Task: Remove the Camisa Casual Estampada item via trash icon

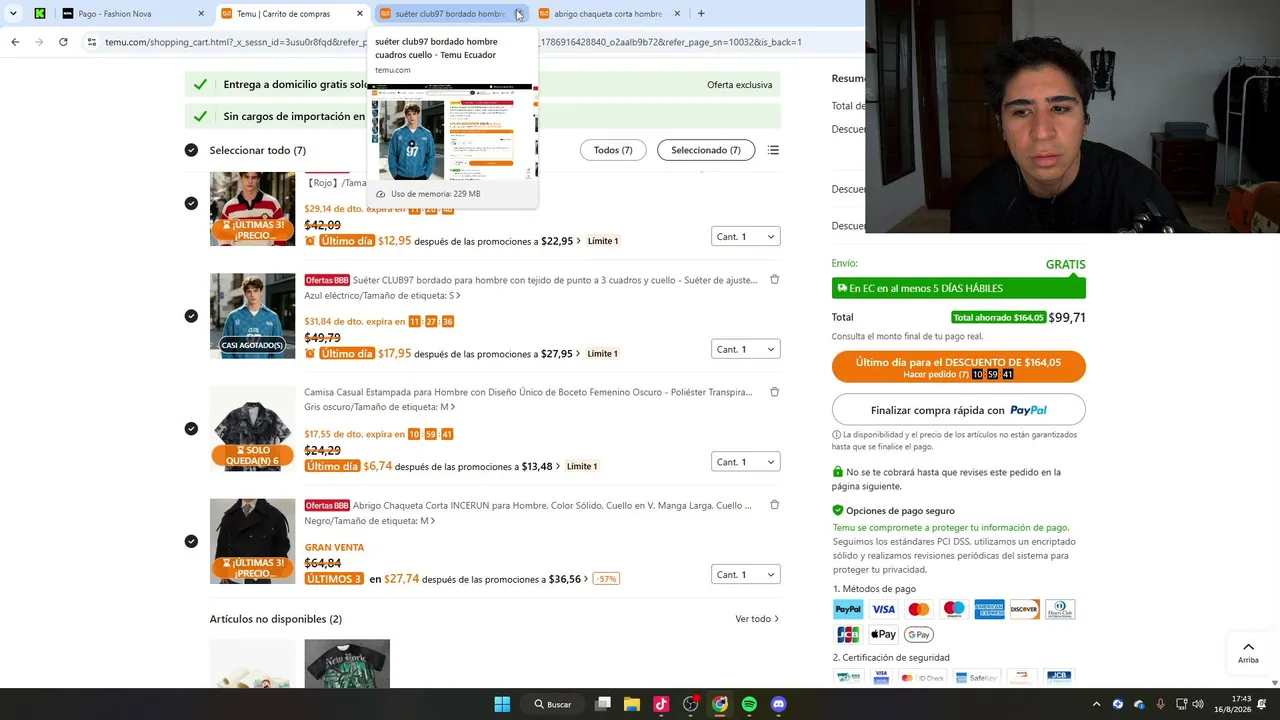Action: point(774,392)
